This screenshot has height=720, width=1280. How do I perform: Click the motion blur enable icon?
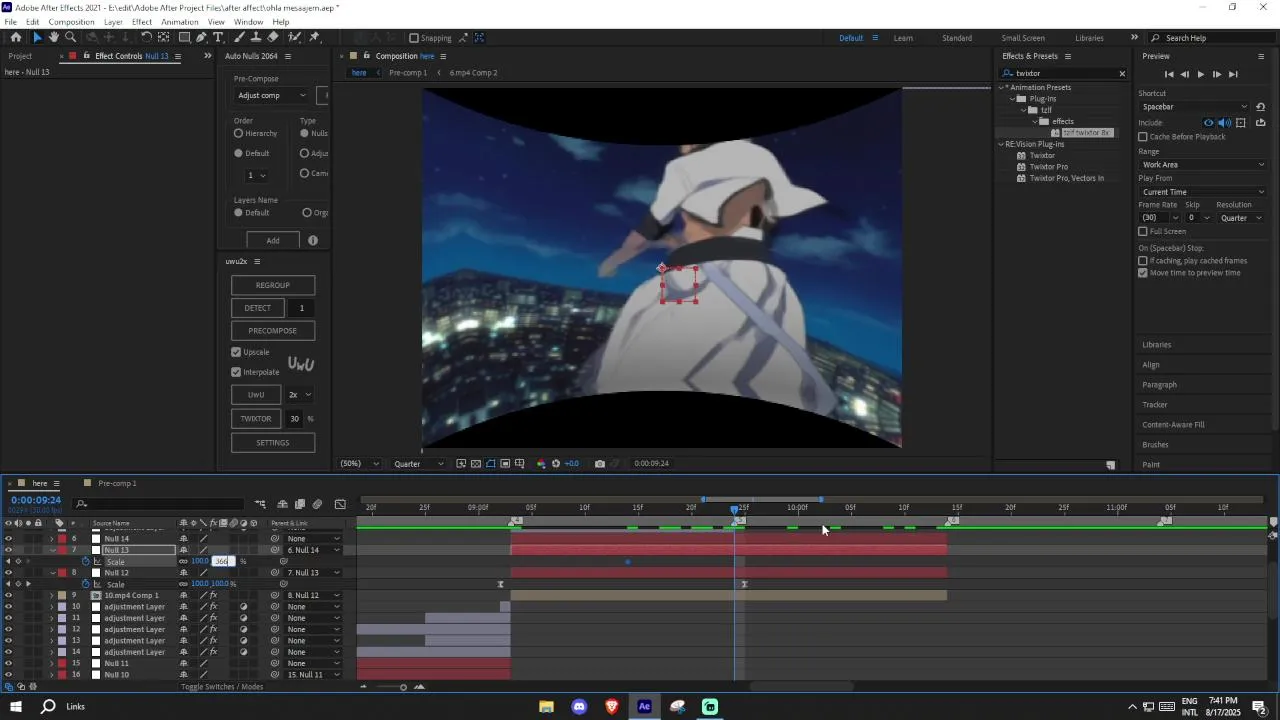(317, 504)
